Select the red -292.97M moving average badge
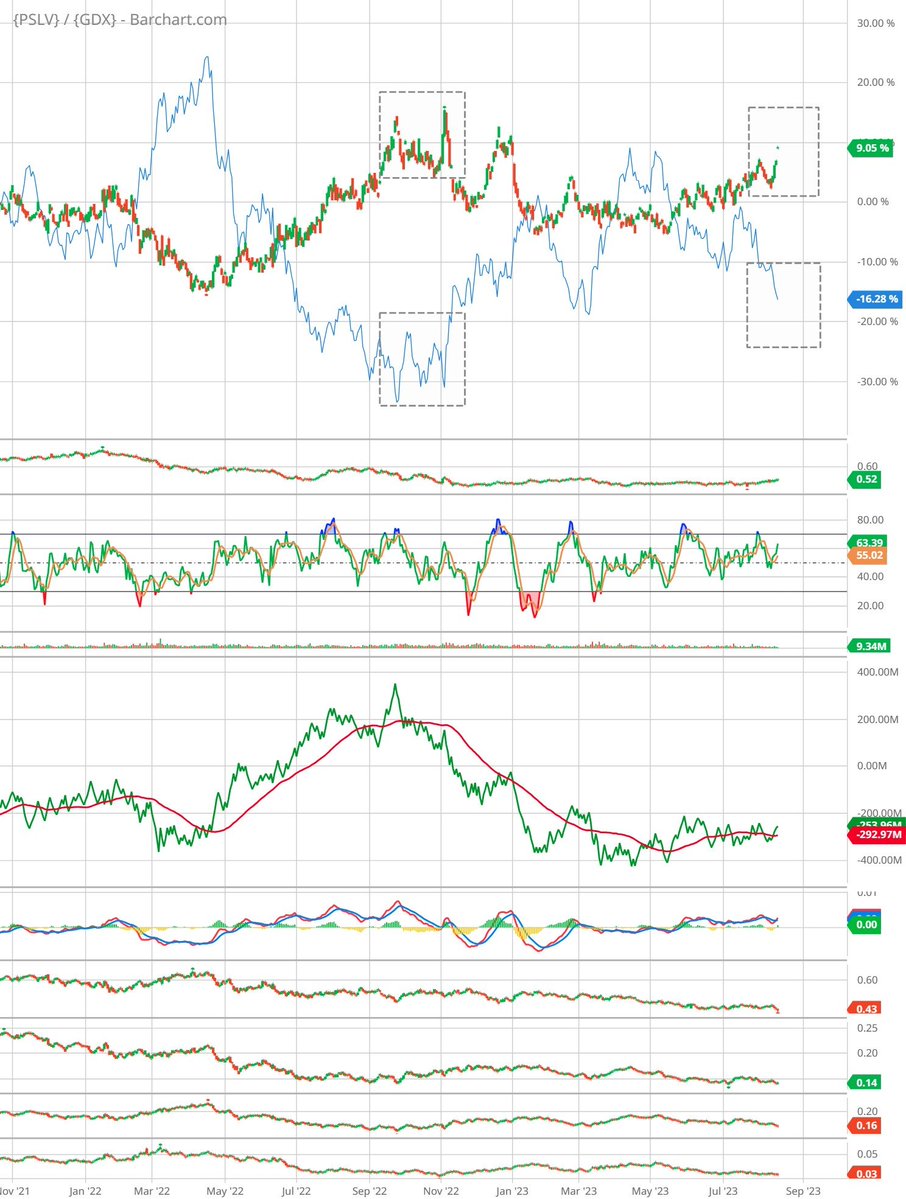This screenshot has width=906, height=1199. pos(875,835)
